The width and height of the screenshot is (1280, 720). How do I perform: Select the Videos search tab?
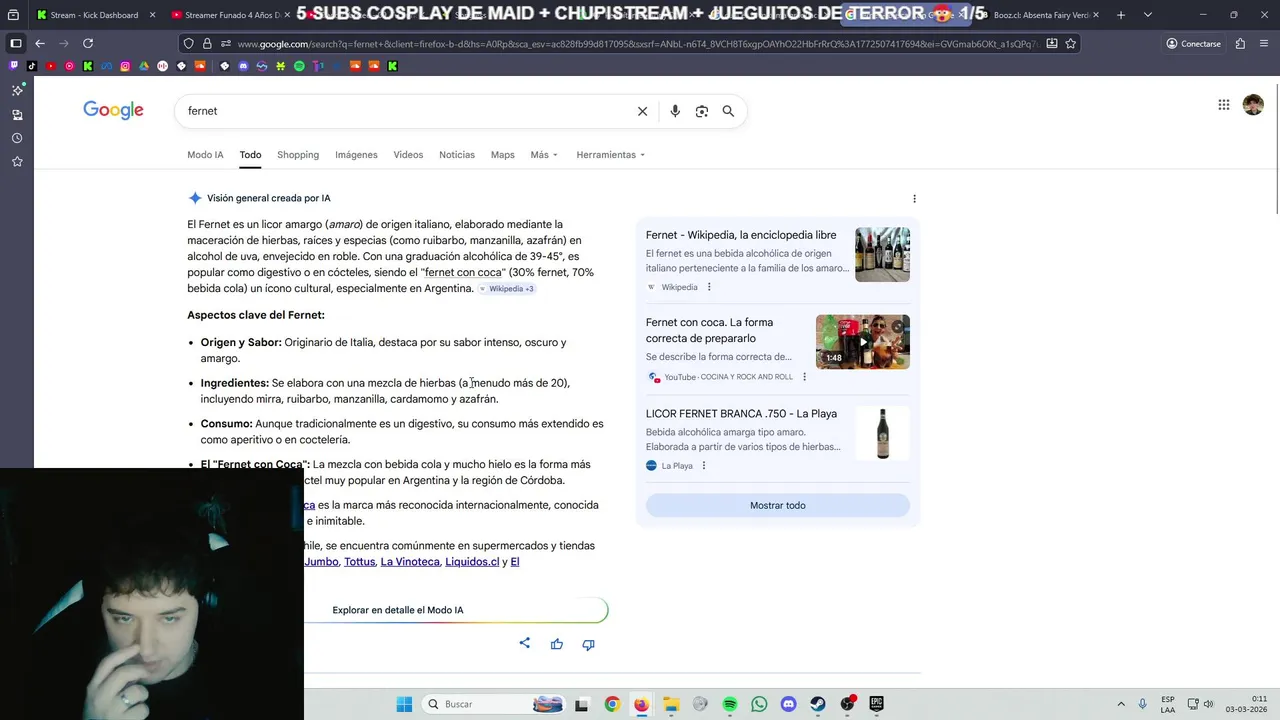[408, 155]
